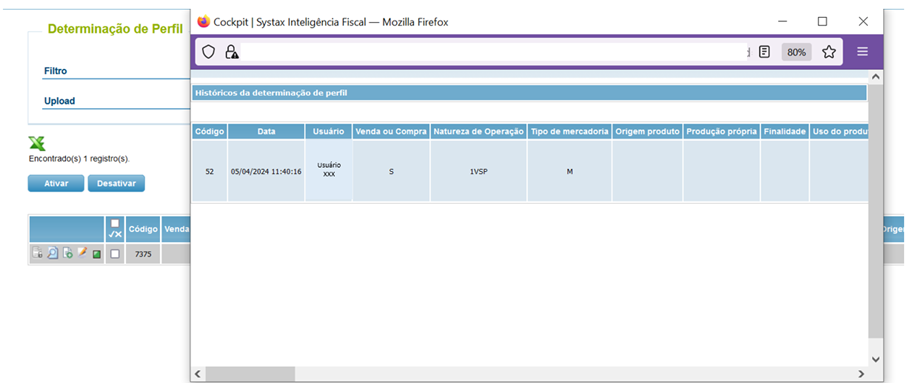Minimize the Firefox popup window
This screenshot has height=383, width=913.
(x=783, y=22)
